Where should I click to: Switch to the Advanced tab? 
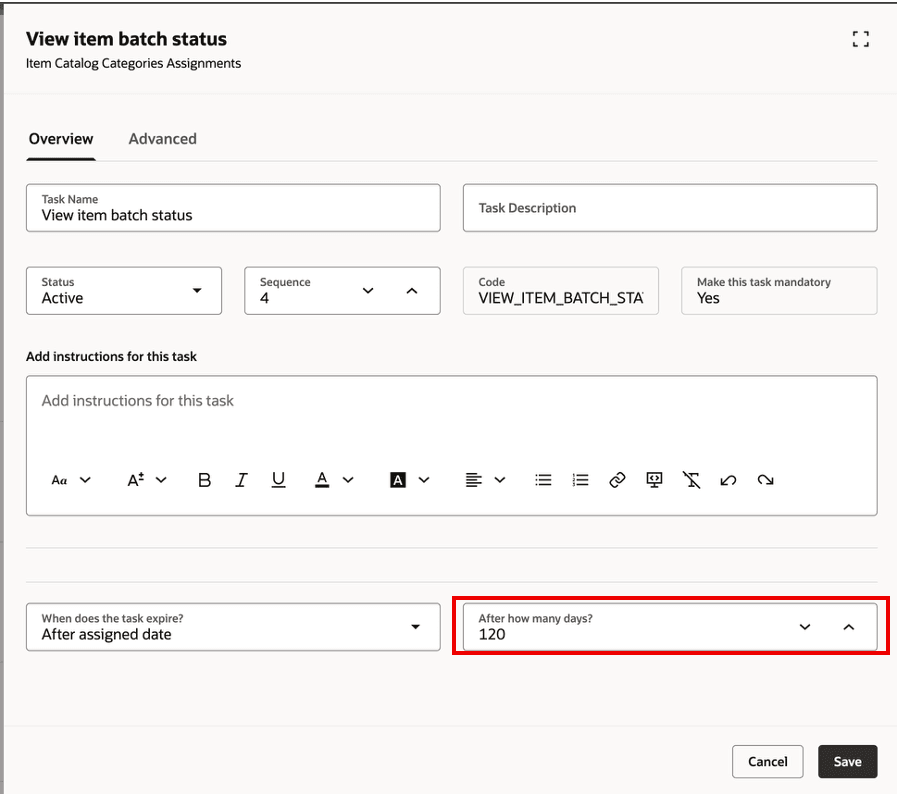pos(162,138)
